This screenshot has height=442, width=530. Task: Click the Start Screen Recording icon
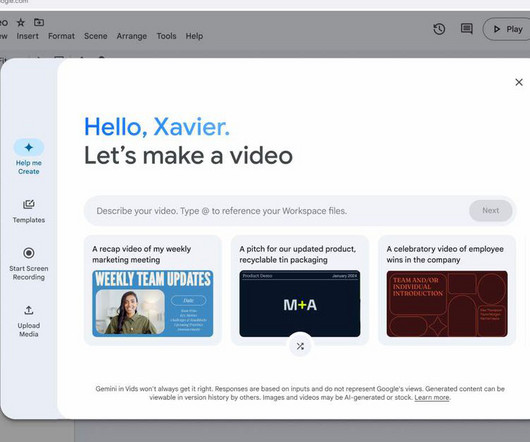pyautogui.click(x=29, y=253)
